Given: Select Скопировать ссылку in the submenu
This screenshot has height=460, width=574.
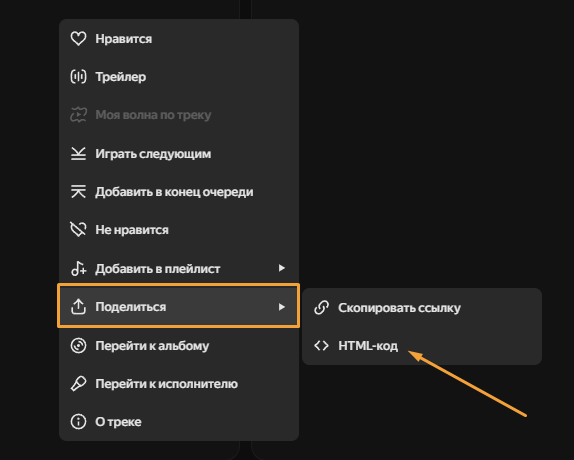Looking at the screenshot, I should 422,308.
